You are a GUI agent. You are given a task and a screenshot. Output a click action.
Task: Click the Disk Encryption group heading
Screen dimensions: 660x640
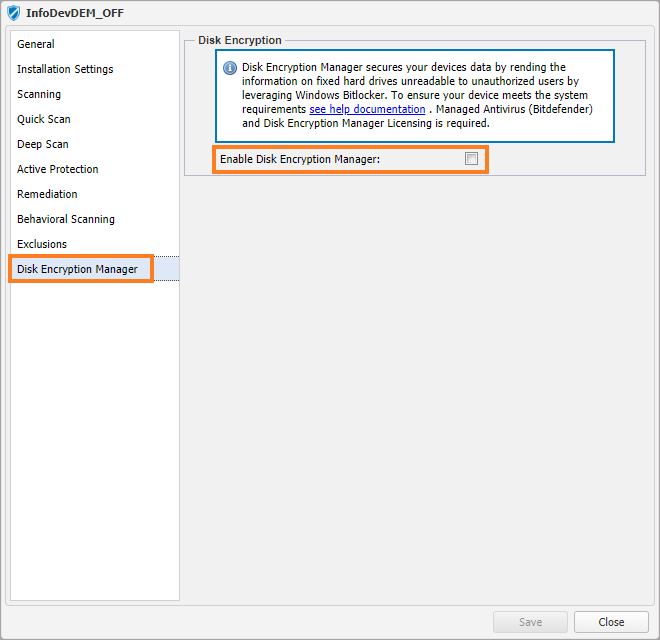point(240,40)
